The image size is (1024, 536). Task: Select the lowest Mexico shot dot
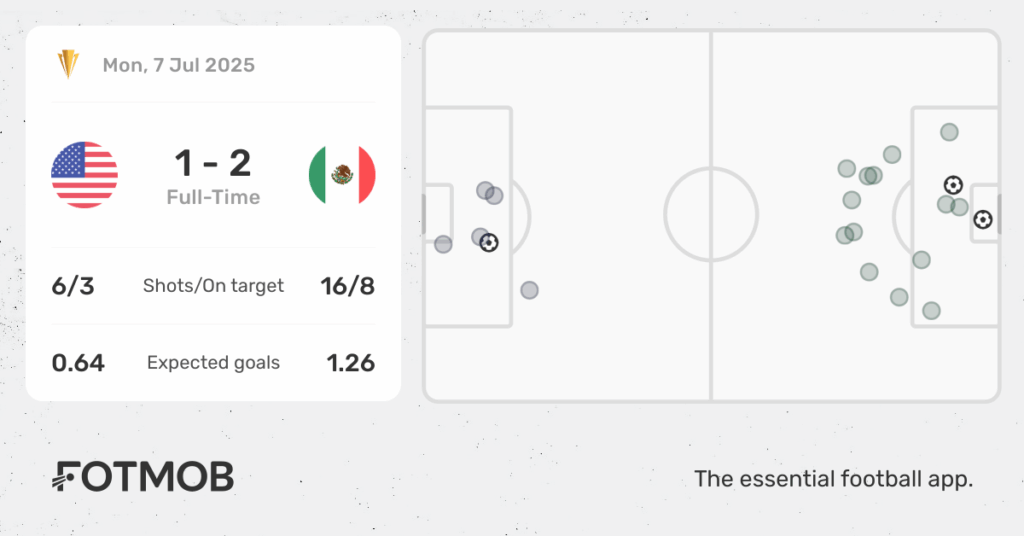(931, 311)
